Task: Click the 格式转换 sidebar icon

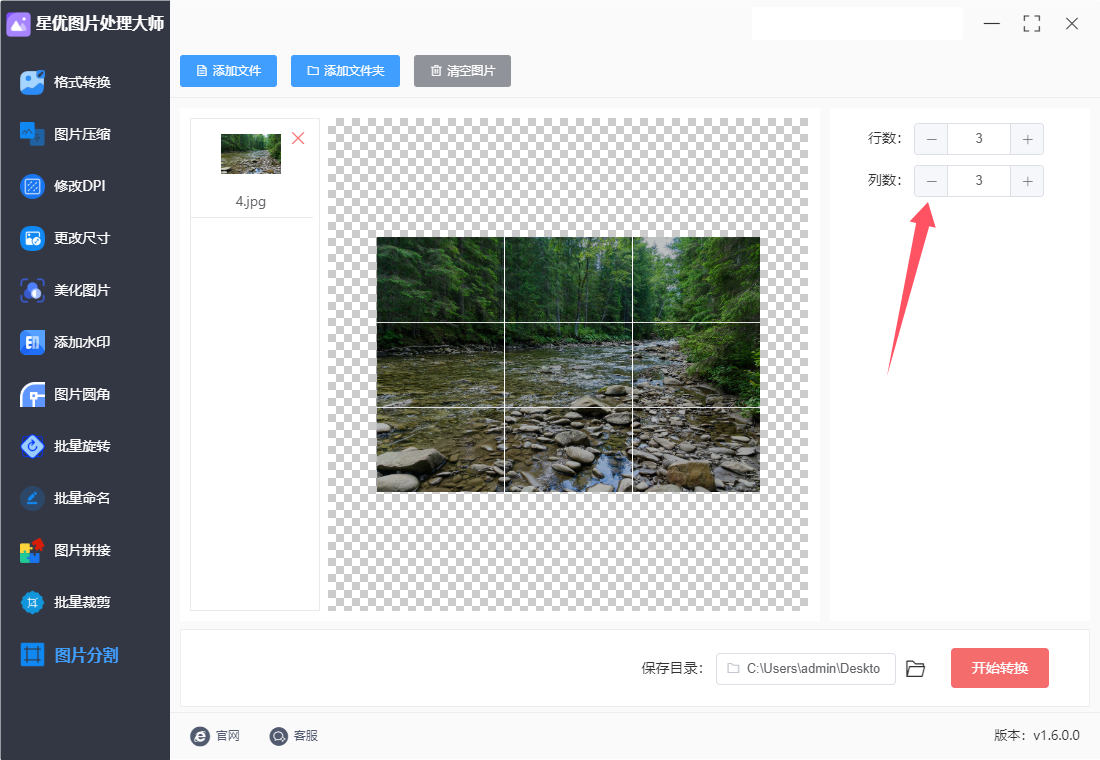Action: (32, 82)
